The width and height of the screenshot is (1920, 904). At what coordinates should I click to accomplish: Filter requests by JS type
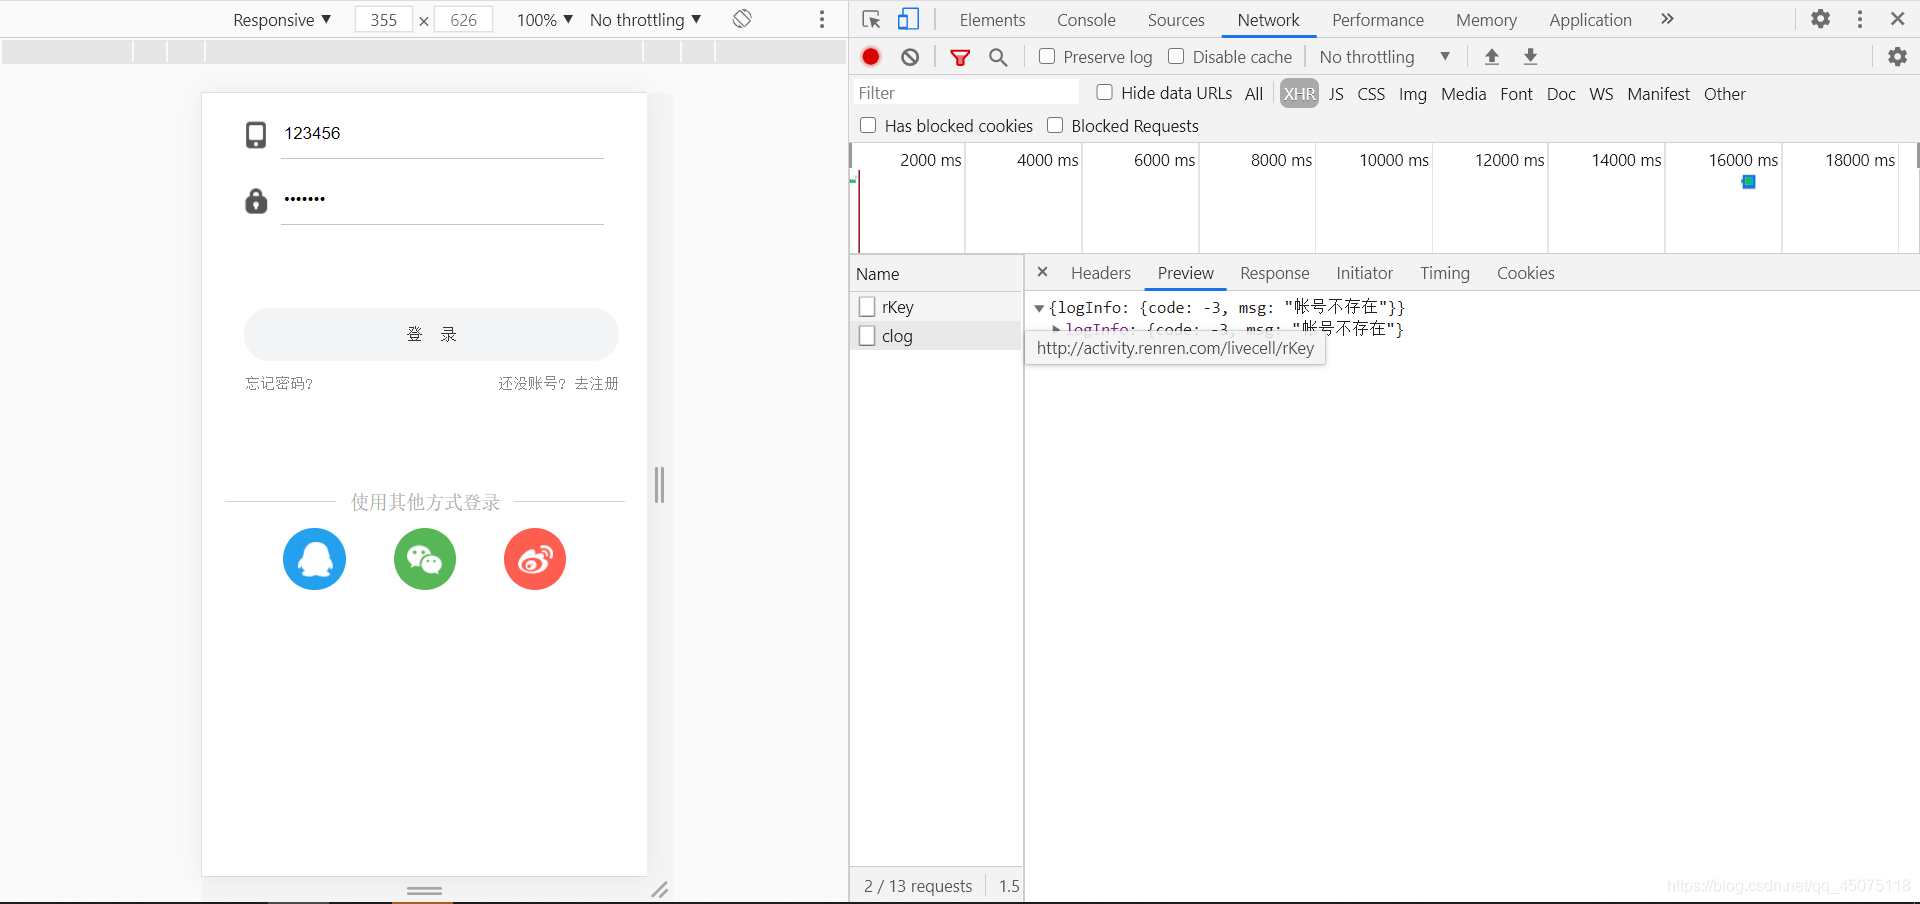1335,94
